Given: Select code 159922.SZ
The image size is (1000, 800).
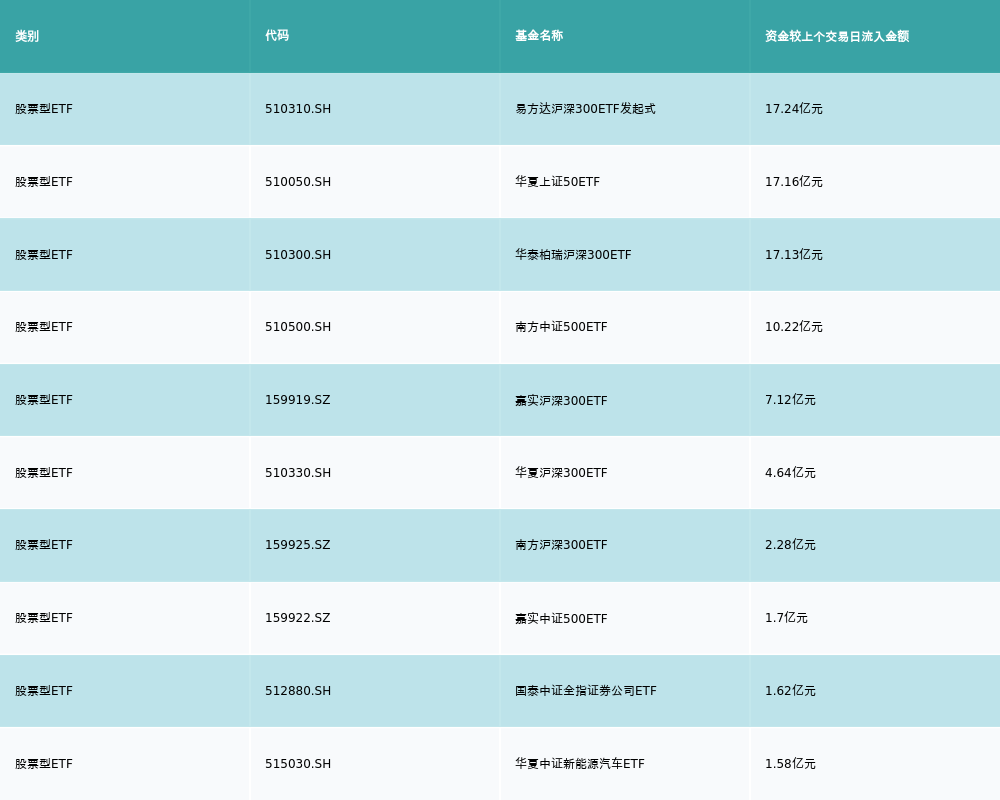Looking at the screenshot, I should [x=298, y=618].
